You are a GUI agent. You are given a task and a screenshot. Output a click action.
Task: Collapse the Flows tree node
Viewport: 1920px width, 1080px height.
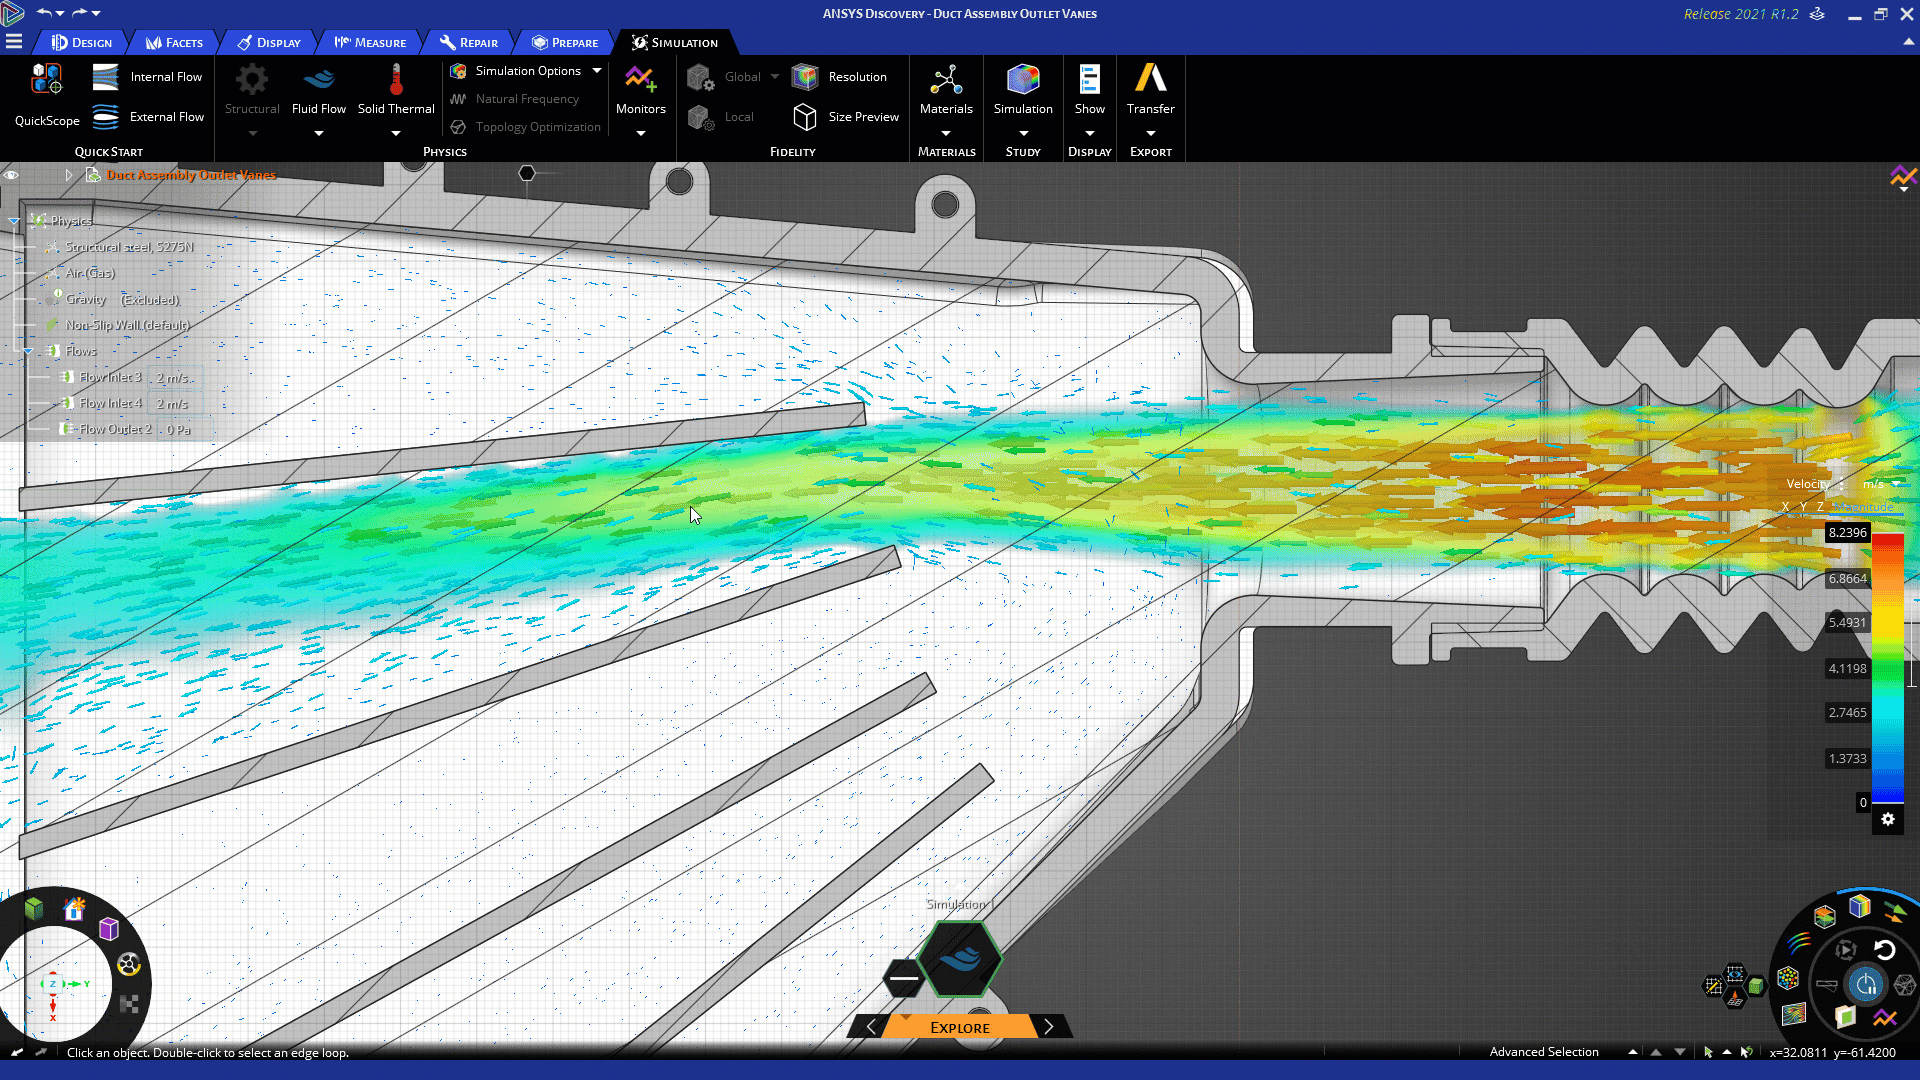[x=28, y=351]
